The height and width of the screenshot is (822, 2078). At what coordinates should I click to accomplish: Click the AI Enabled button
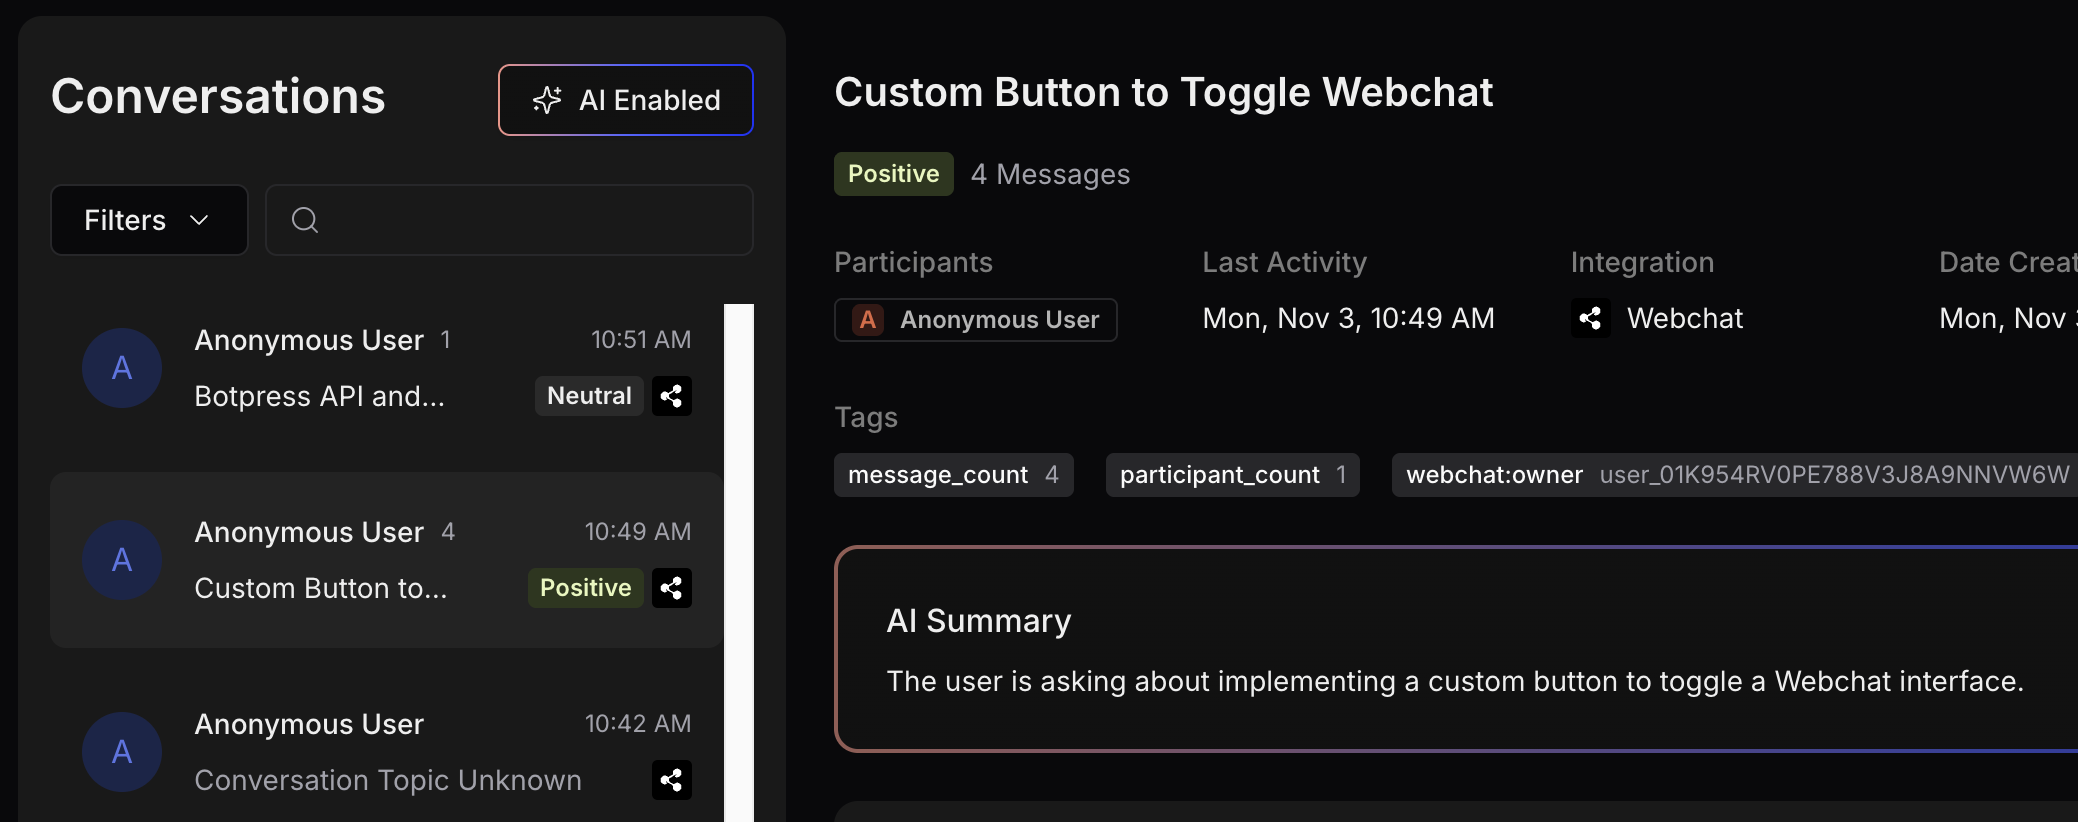point(625,100)
